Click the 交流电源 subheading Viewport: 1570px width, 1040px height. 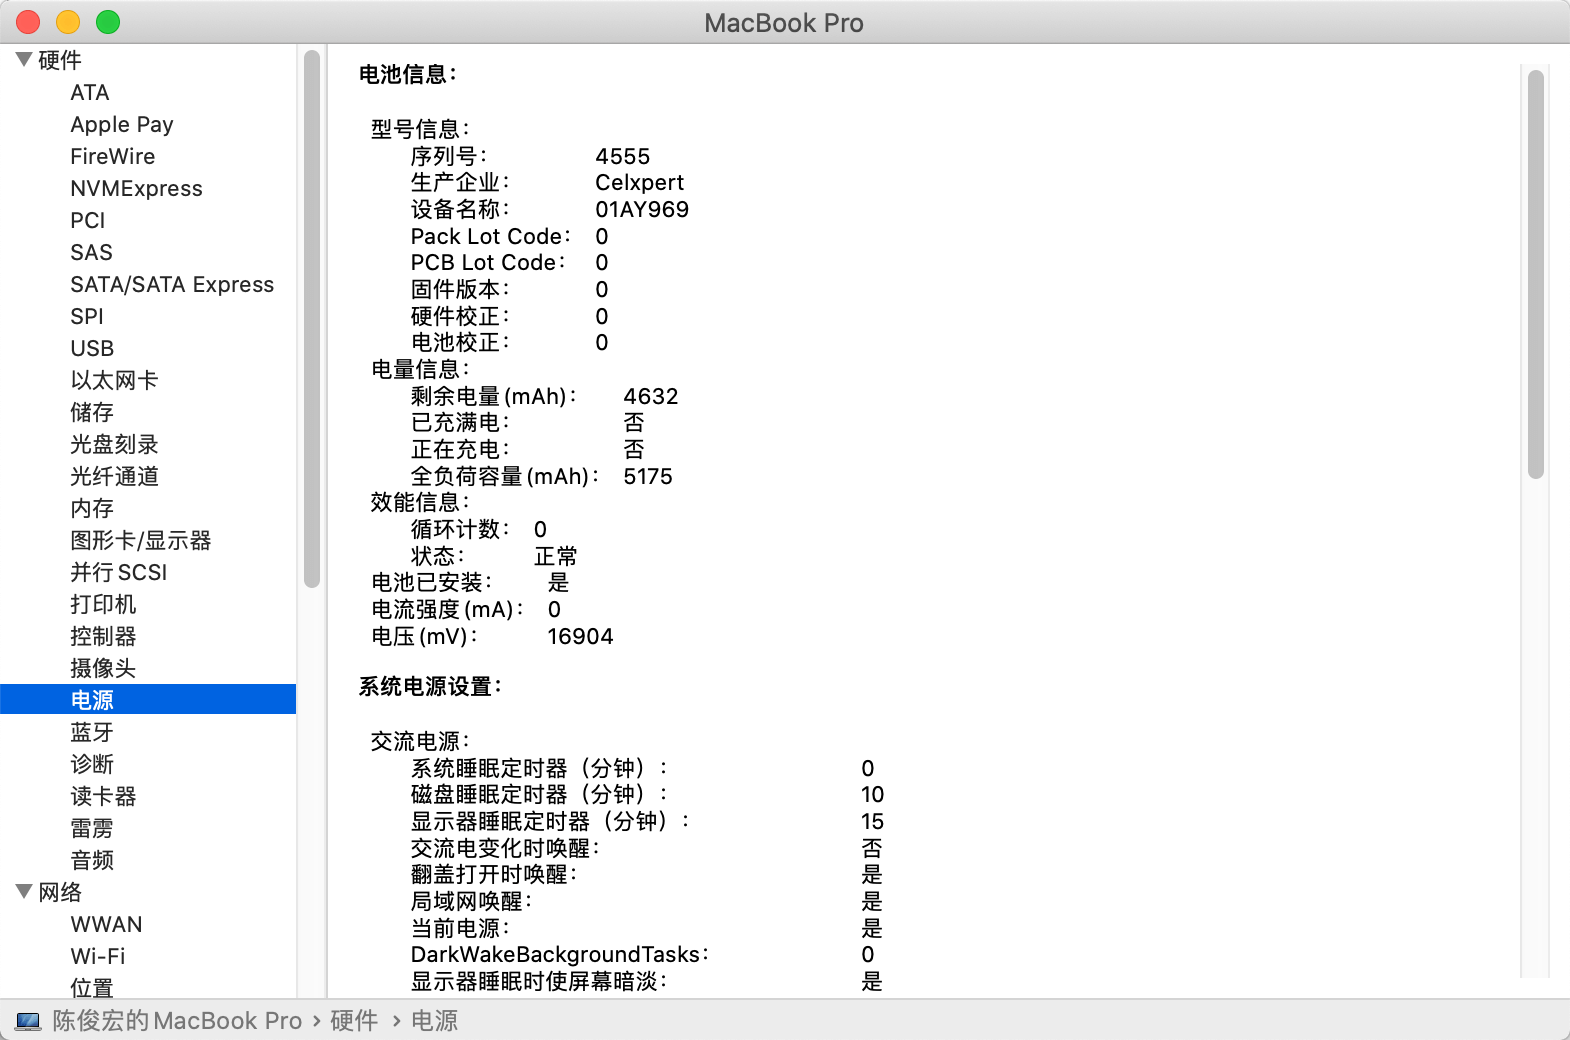point(420,741)
